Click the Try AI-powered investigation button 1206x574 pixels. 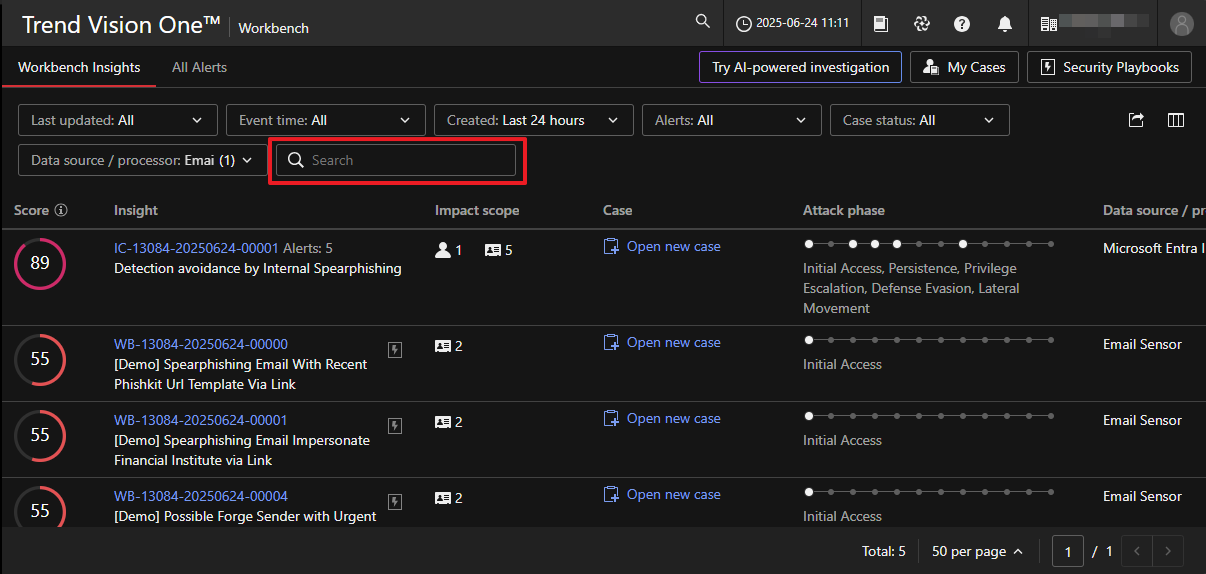[800, 67]
